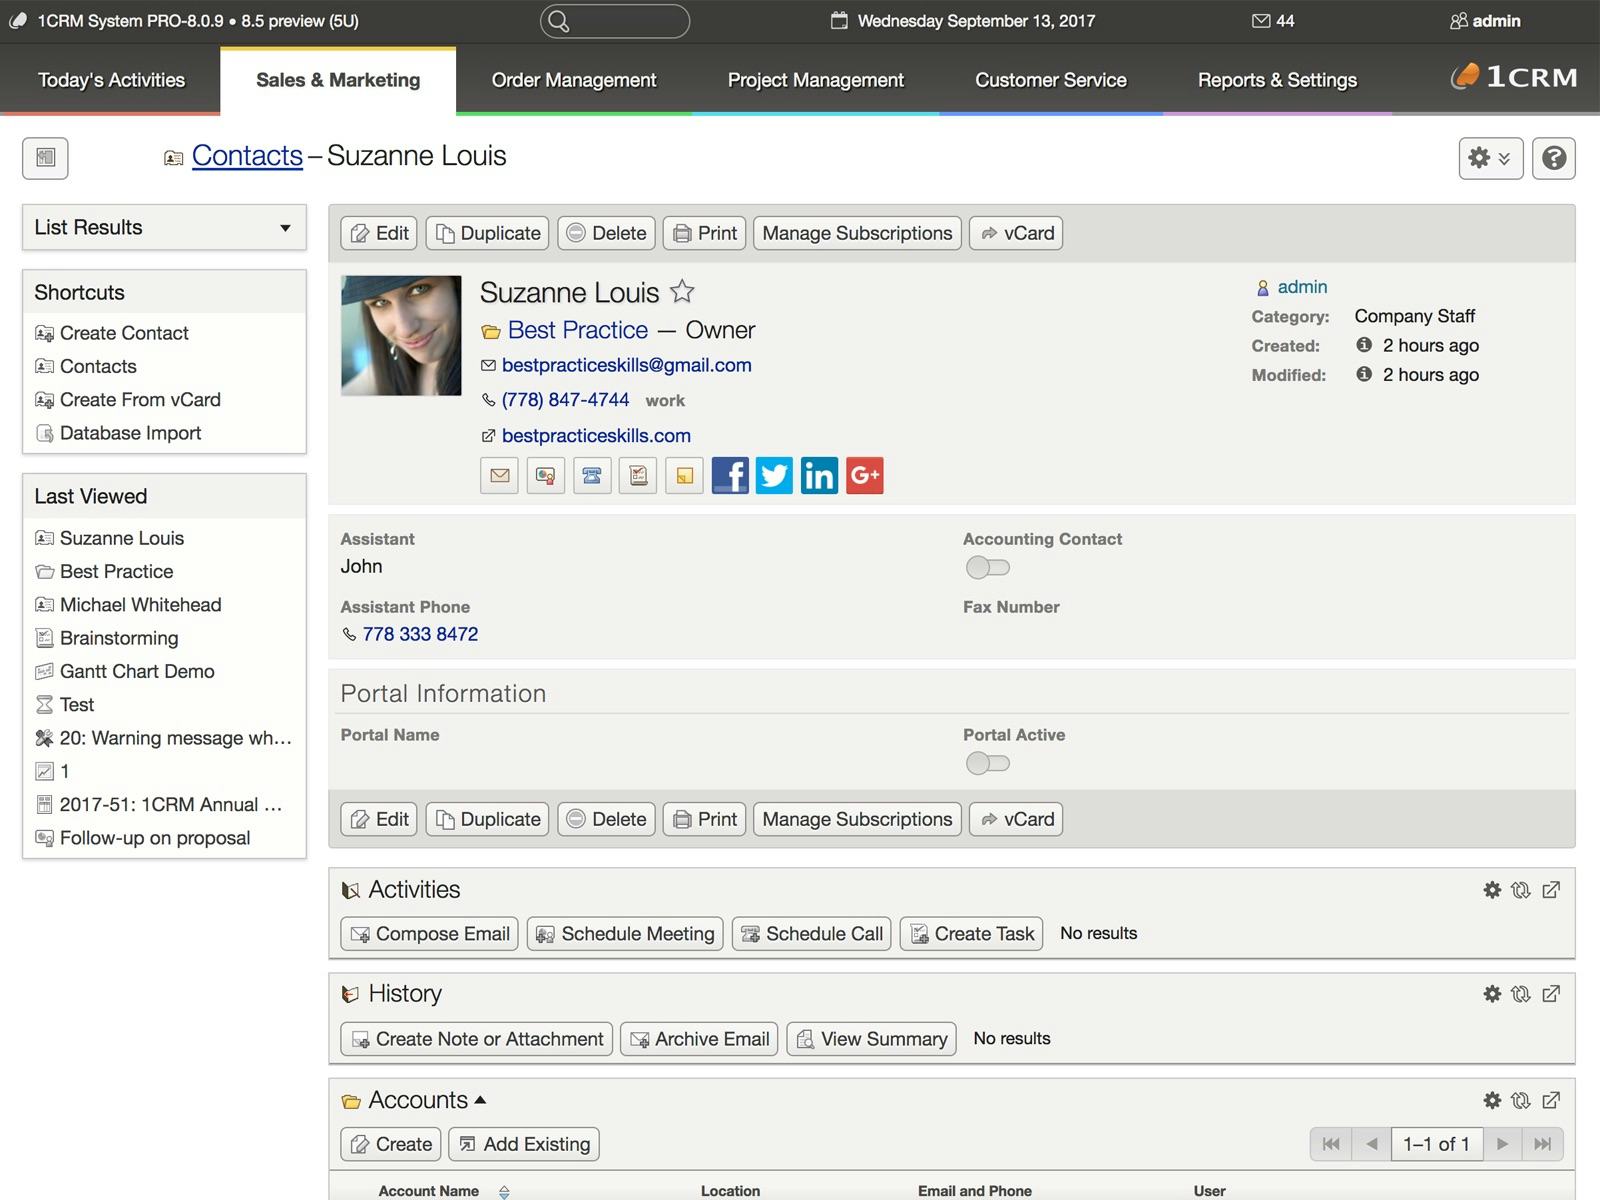The image size is (1600, 1200).
Task: Export contact with top vCard button
Action: (x=1016, y=233)
